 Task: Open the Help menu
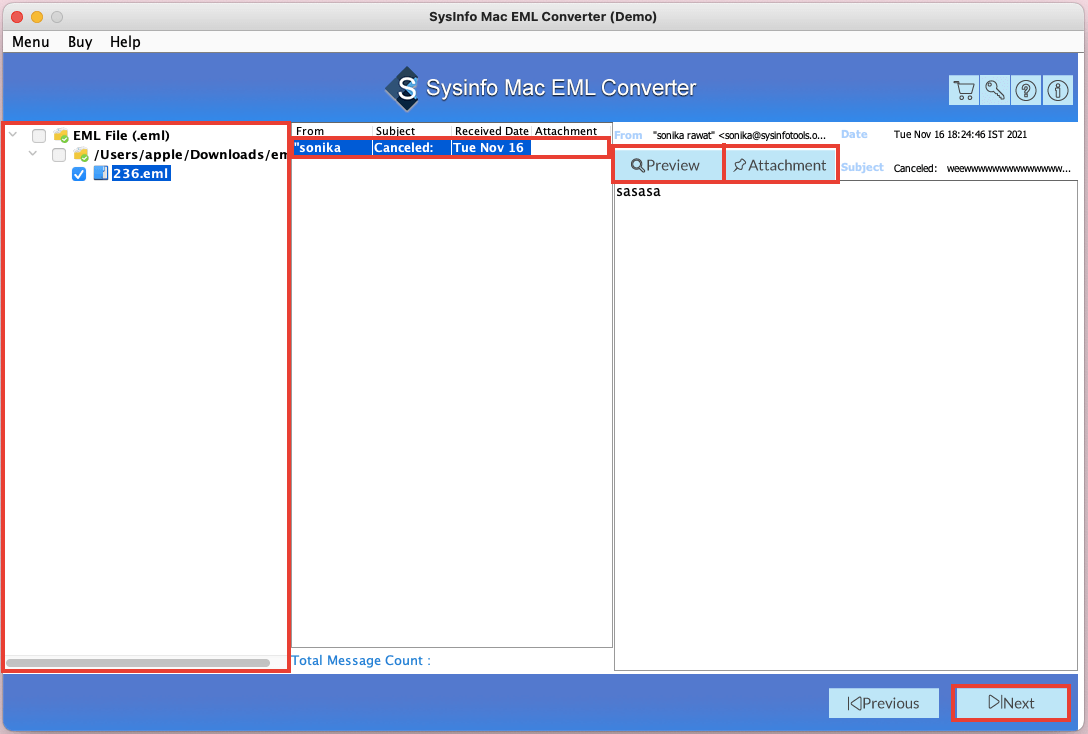[x=125, y=42]
